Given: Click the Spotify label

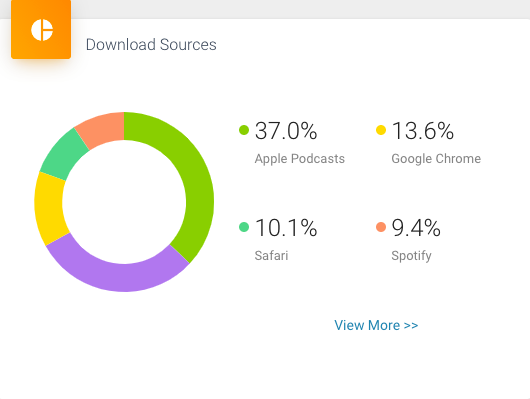Looking at the screenshot, I should pyautogui.click(x=411, y=256).
